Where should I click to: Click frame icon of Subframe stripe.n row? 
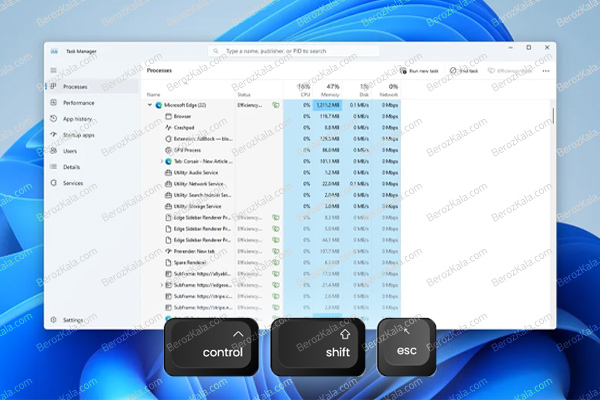168,307
